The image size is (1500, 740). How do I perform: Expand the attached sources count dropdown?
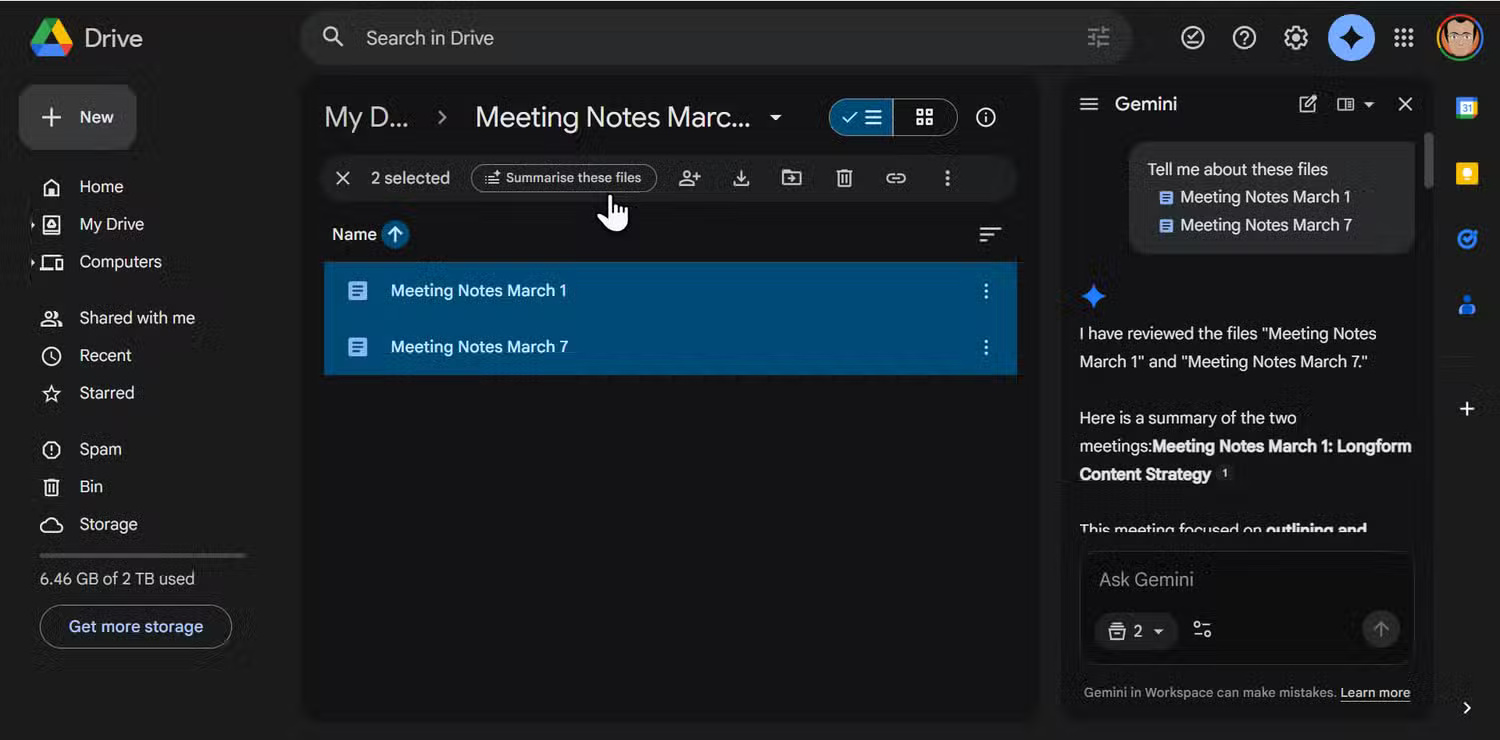1136,630
